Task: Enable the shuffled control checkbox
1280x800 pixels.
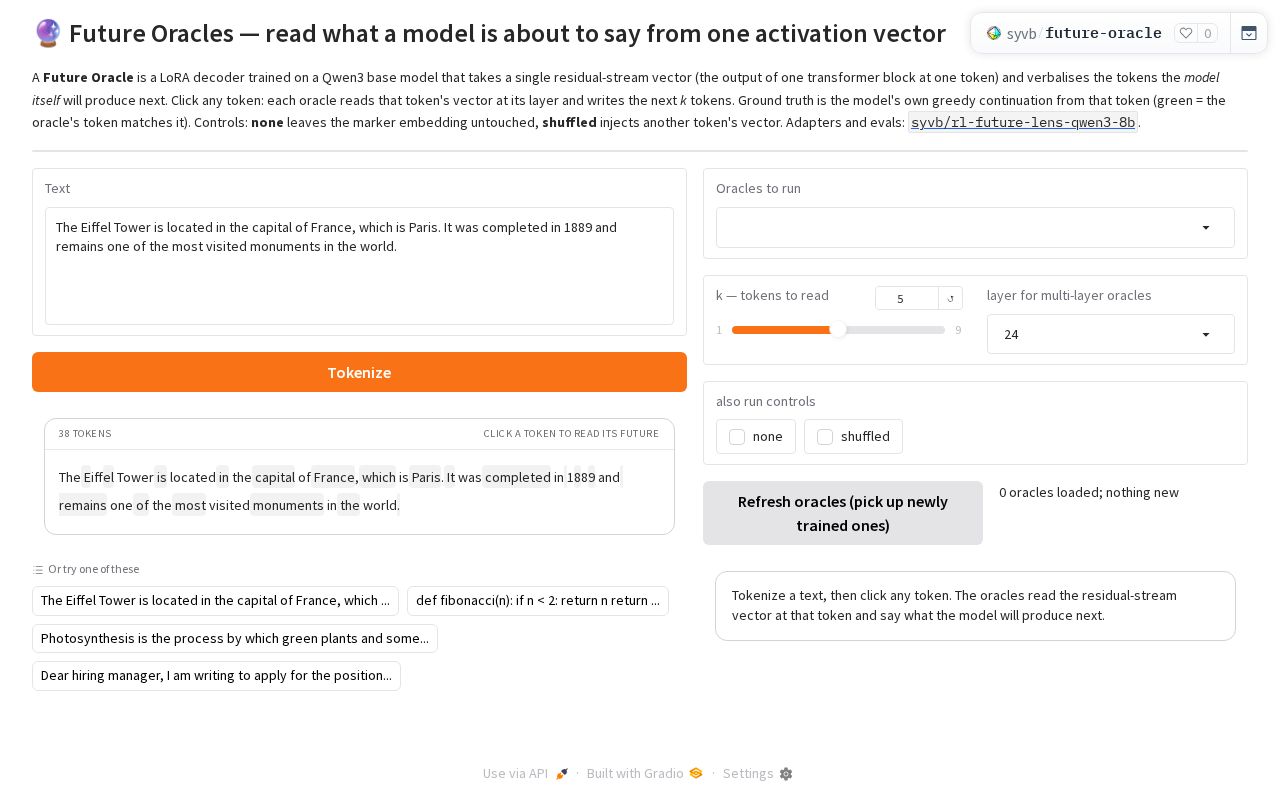Action: point(825,437)
